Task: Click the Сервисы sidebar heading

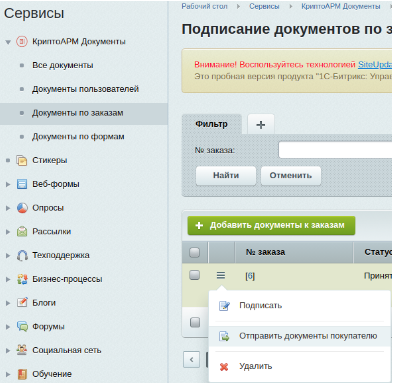Action: 34,13
